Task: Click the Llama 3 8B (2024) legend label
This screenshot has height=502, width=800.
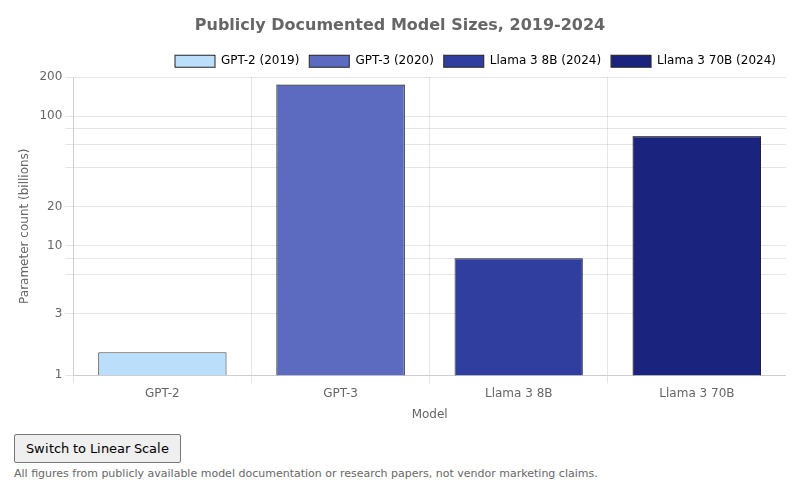Action: [545, 60]
